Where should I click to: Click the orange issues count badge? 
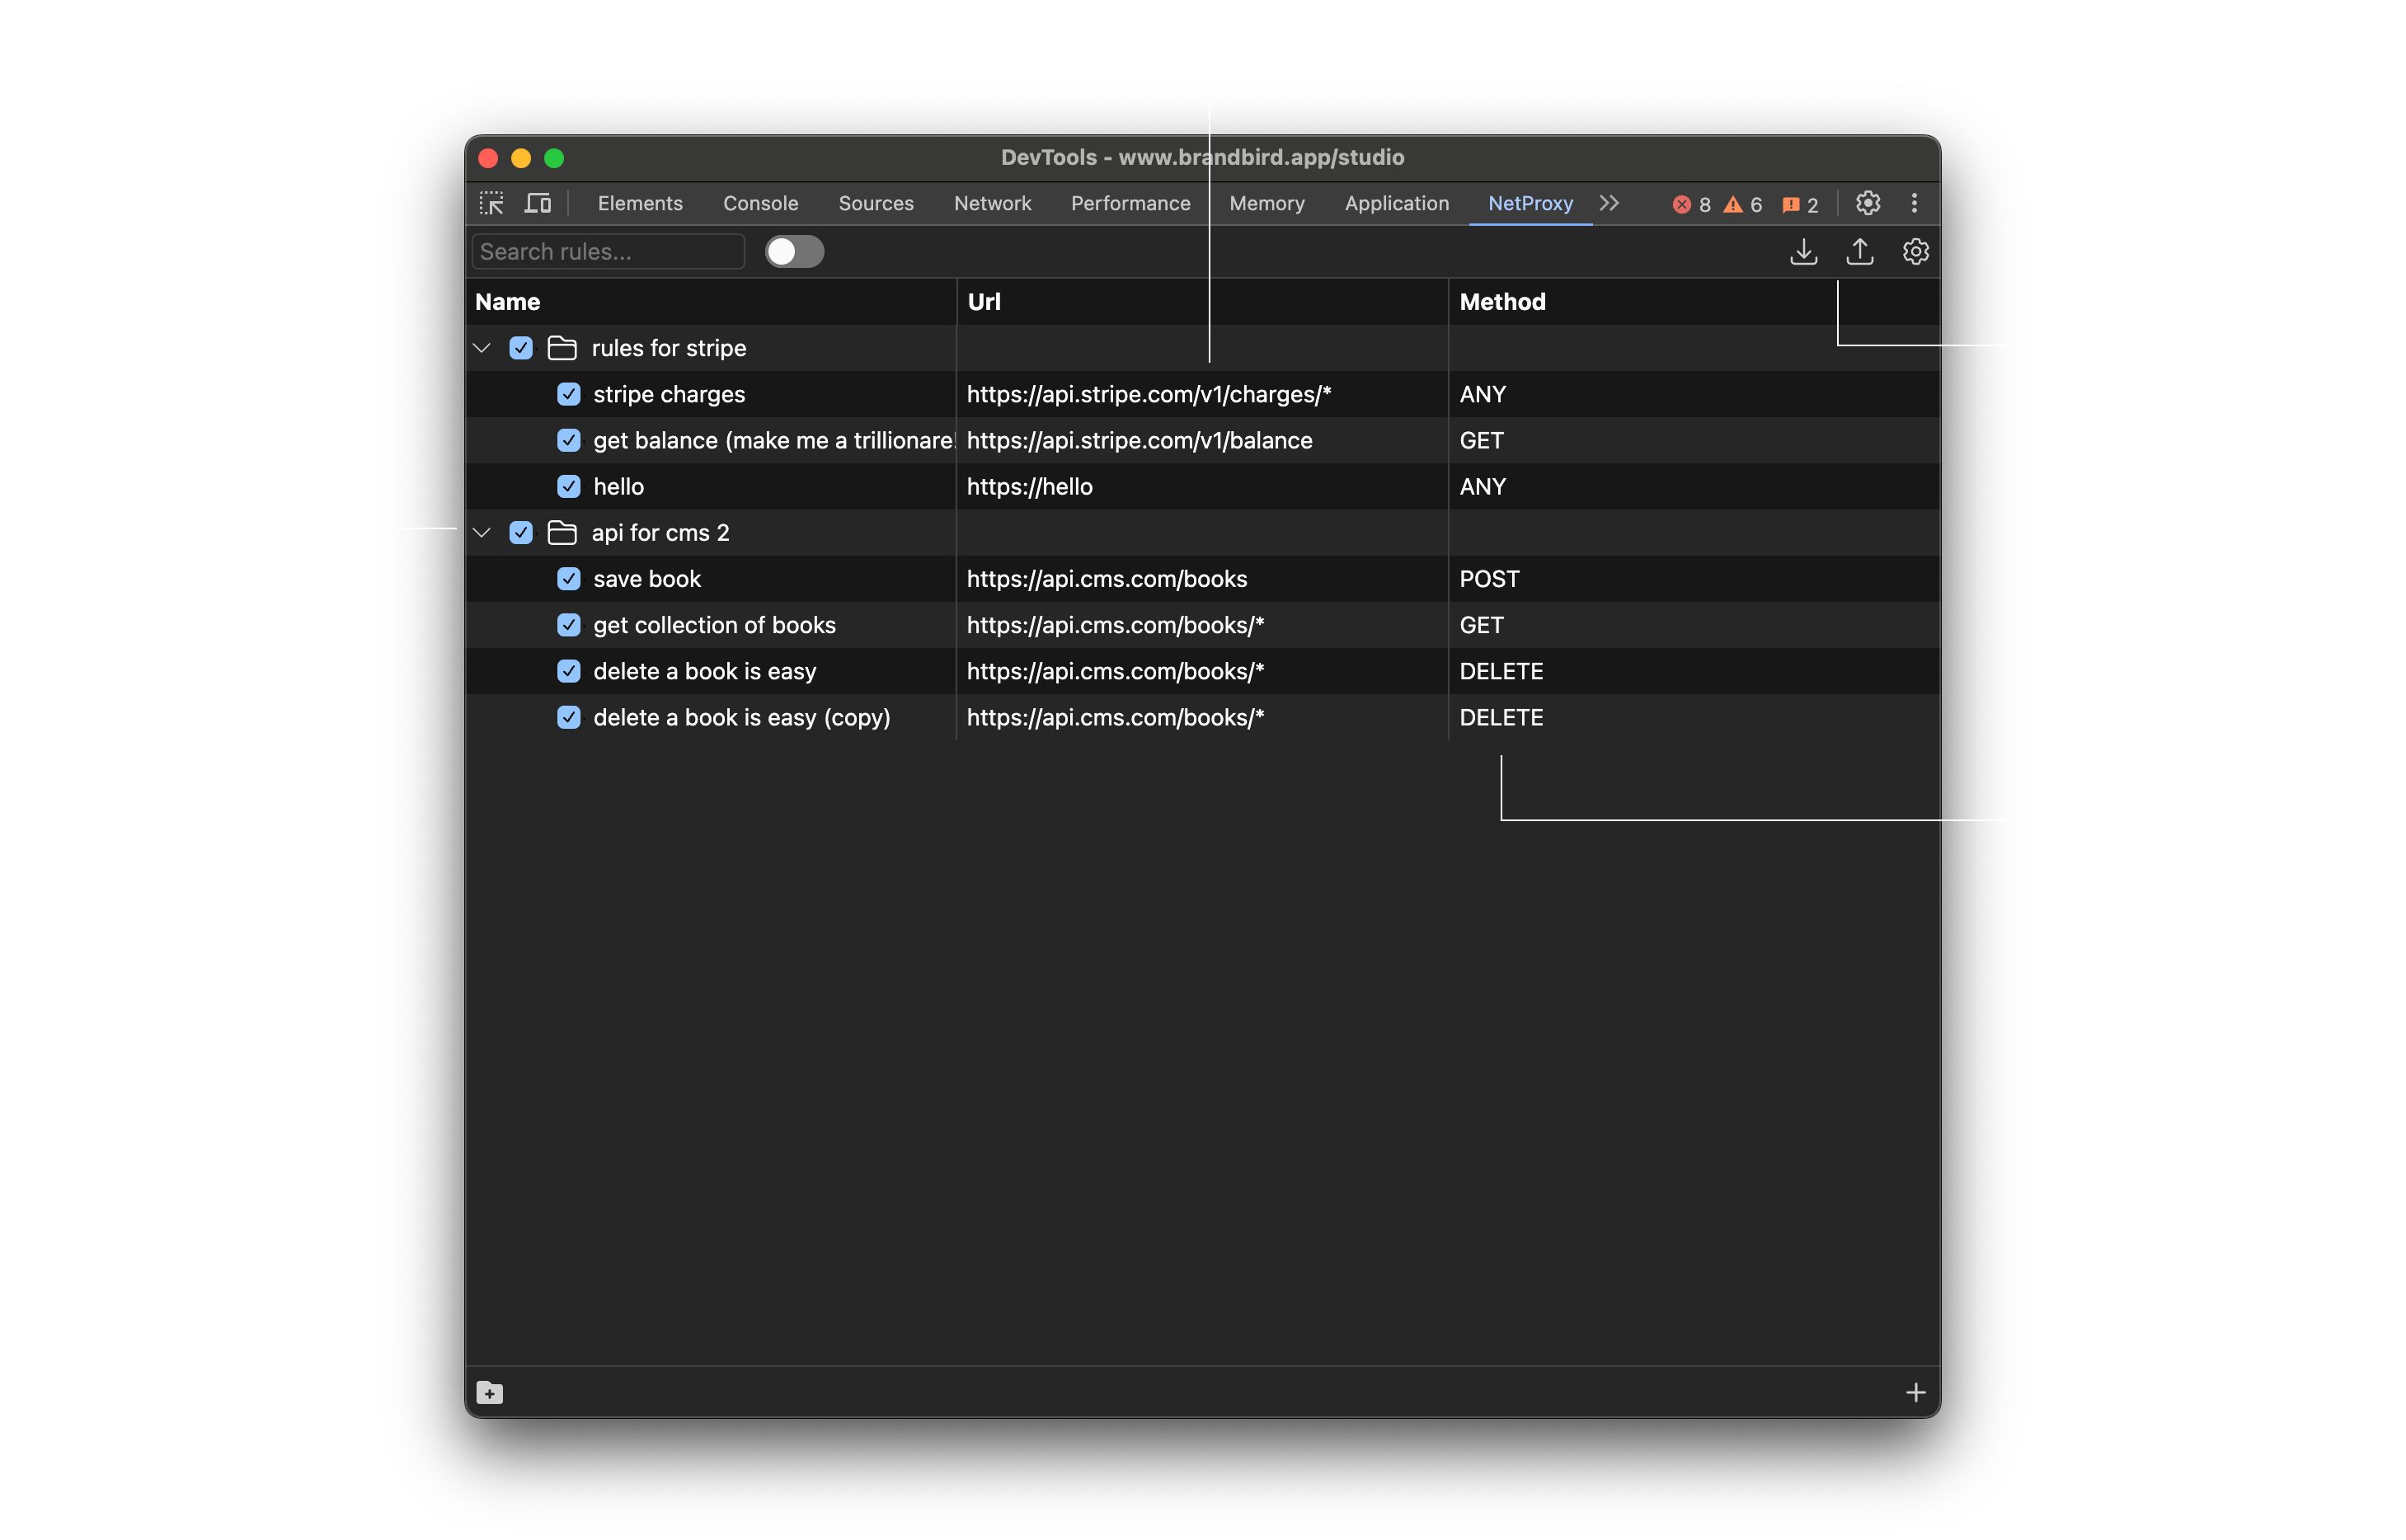[1799, 204]
